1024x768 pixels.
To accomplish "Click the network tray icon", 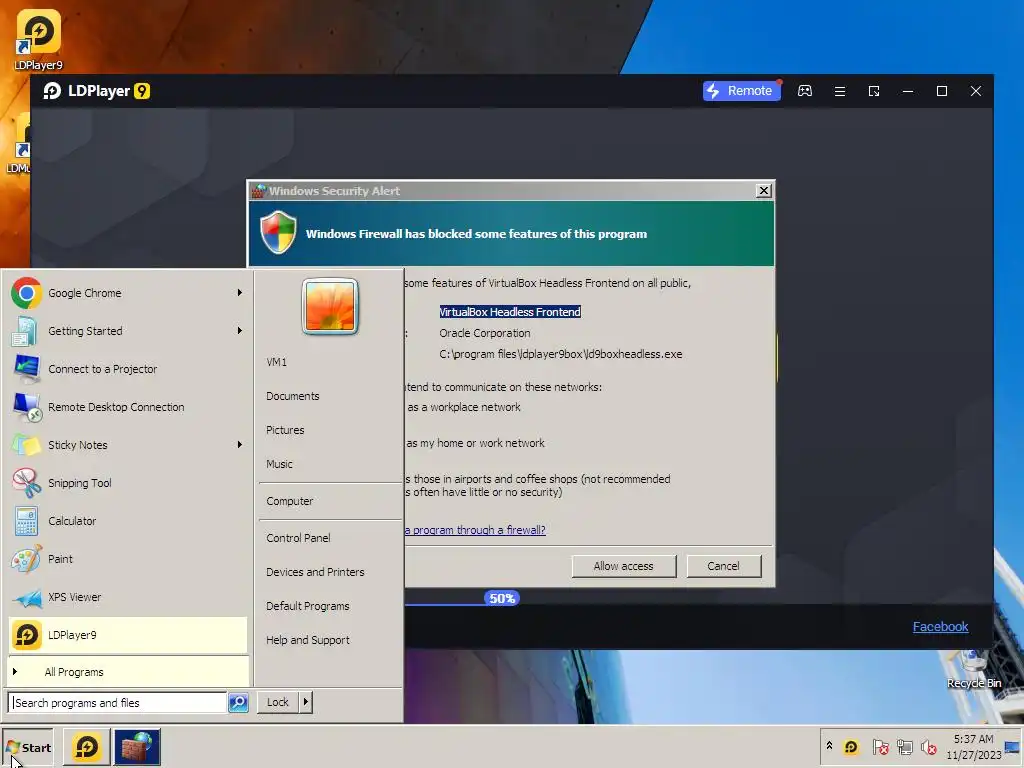I will point(905,746).
